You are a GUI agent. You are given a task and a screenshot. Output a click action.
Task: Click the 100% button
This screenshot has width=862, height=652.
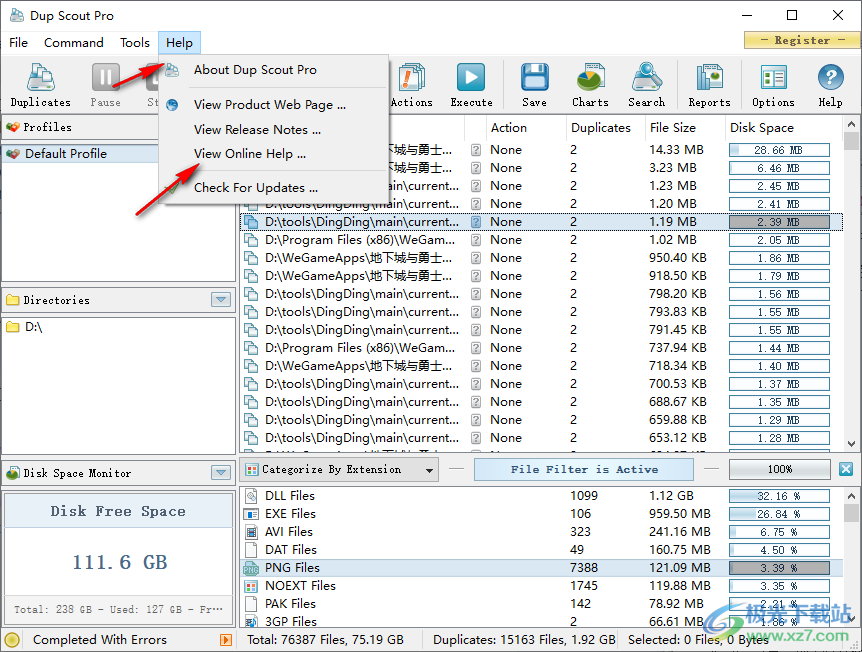tap(780, 469)
